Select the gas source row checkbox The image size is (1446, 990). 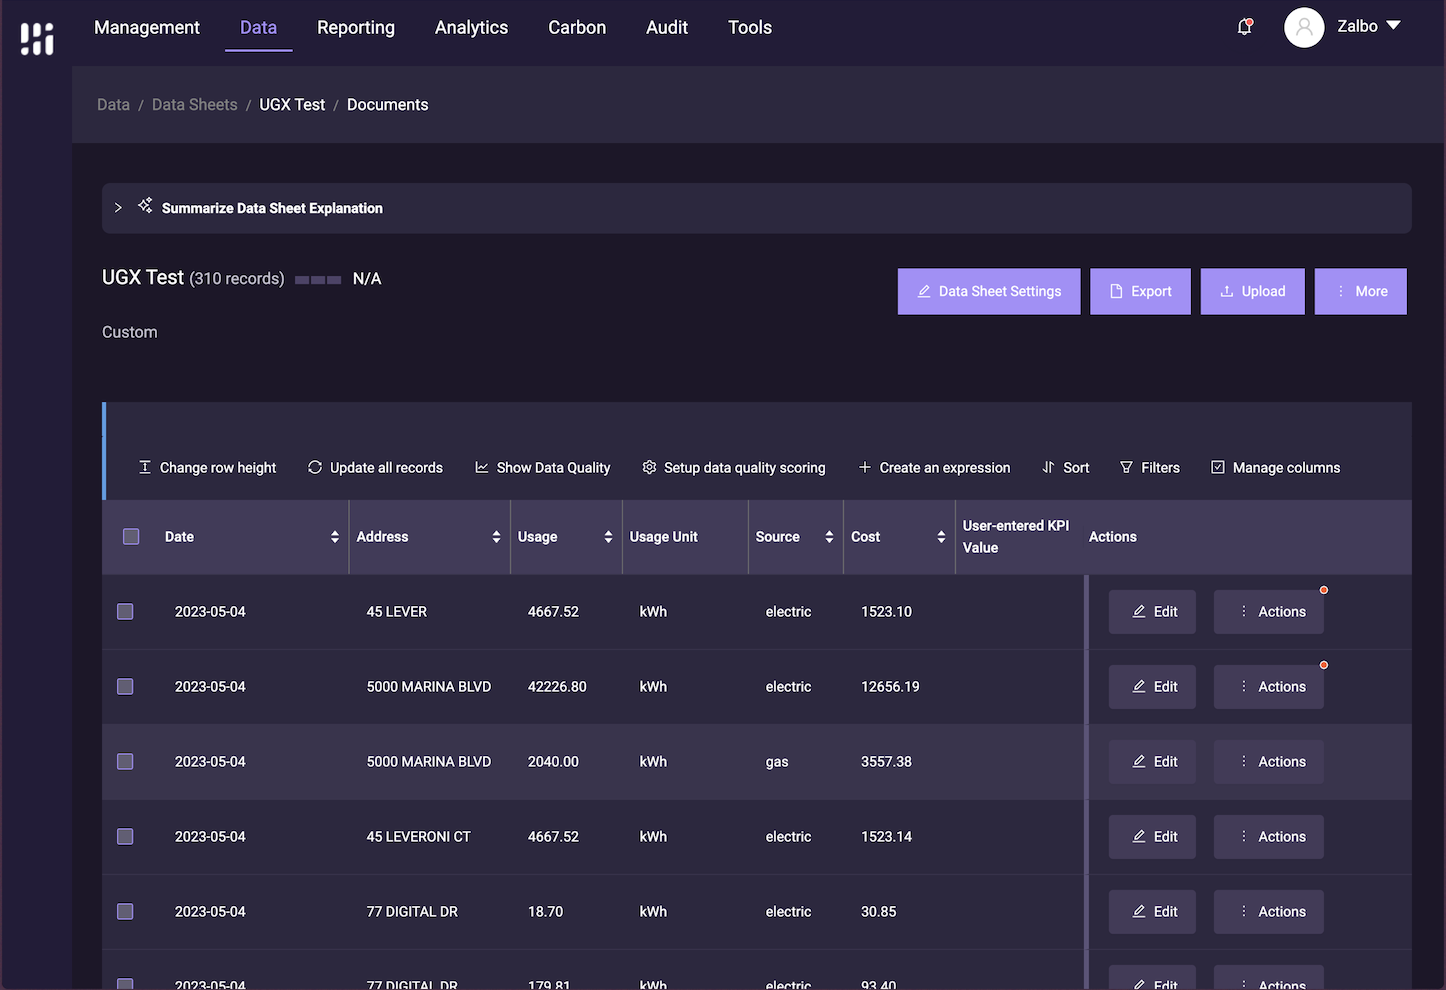pos(125,761)
